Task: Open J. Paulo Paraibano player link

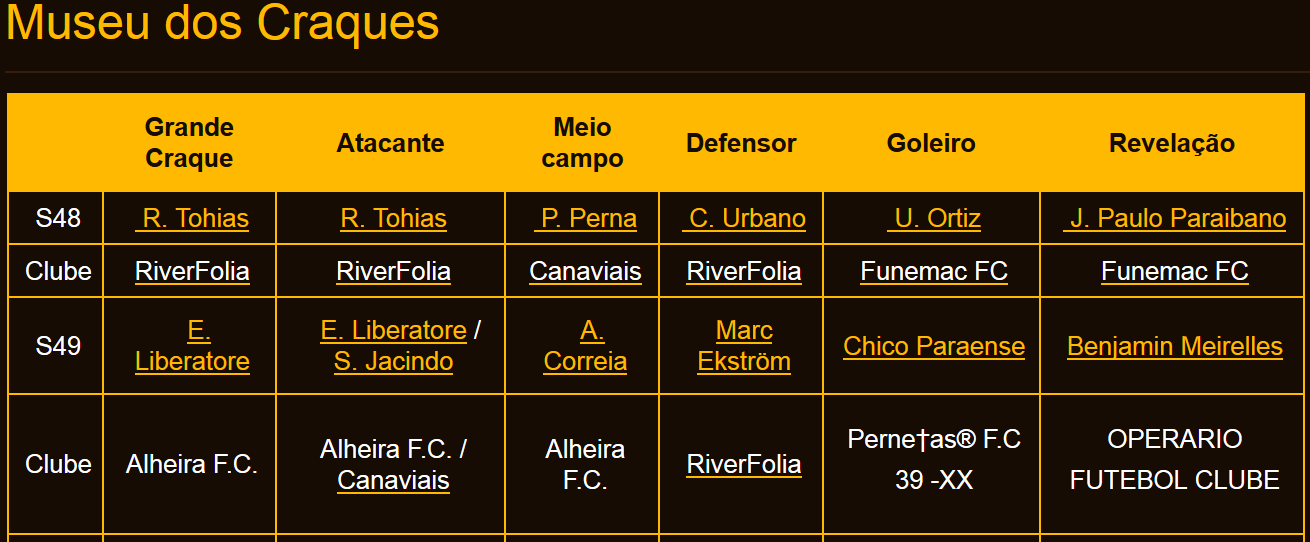Action: [x=1175, y=218]
